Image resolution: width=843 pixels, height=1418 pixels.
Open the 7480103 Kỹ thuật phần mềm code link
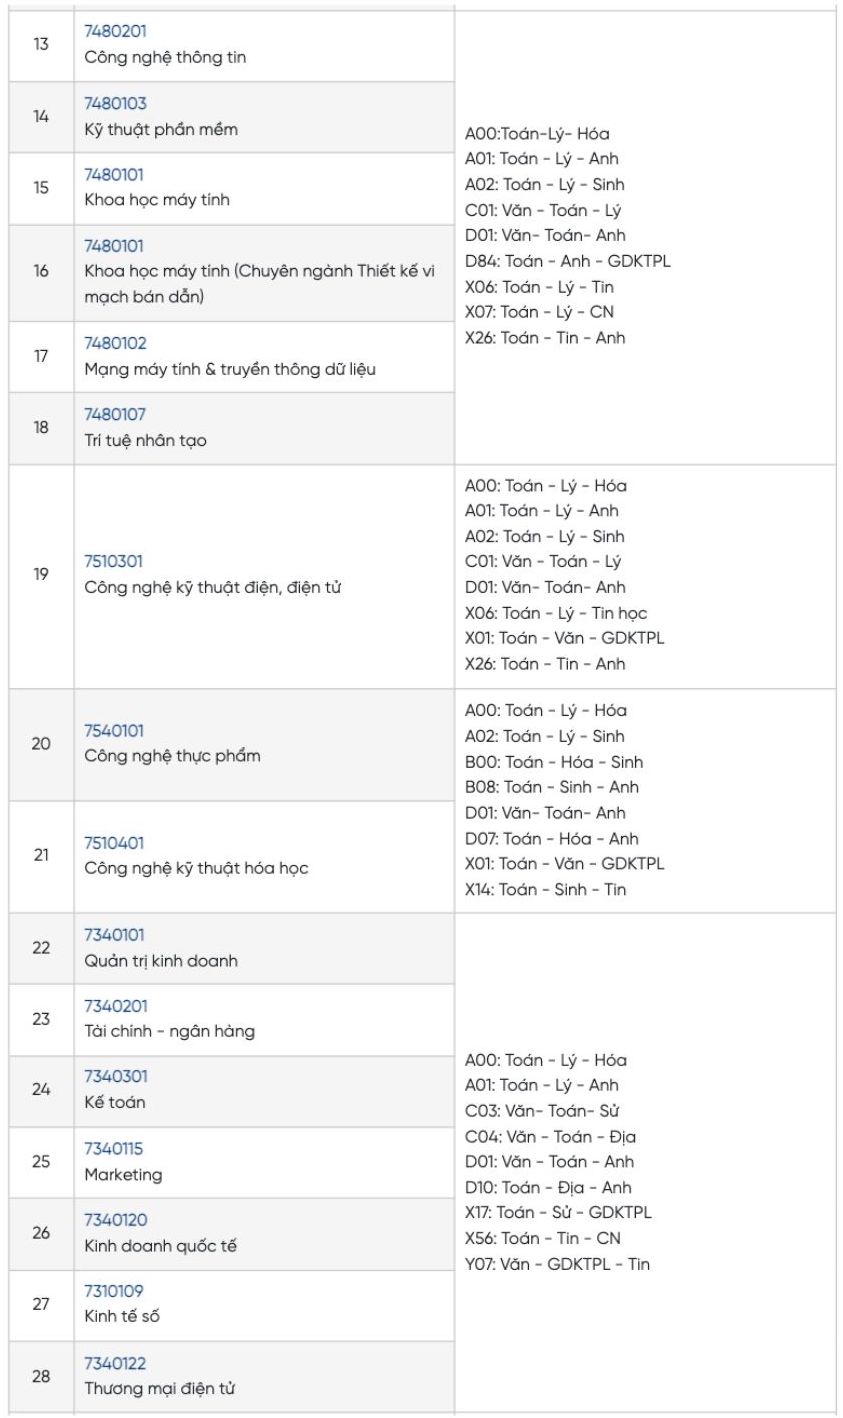tap(115, 104)
